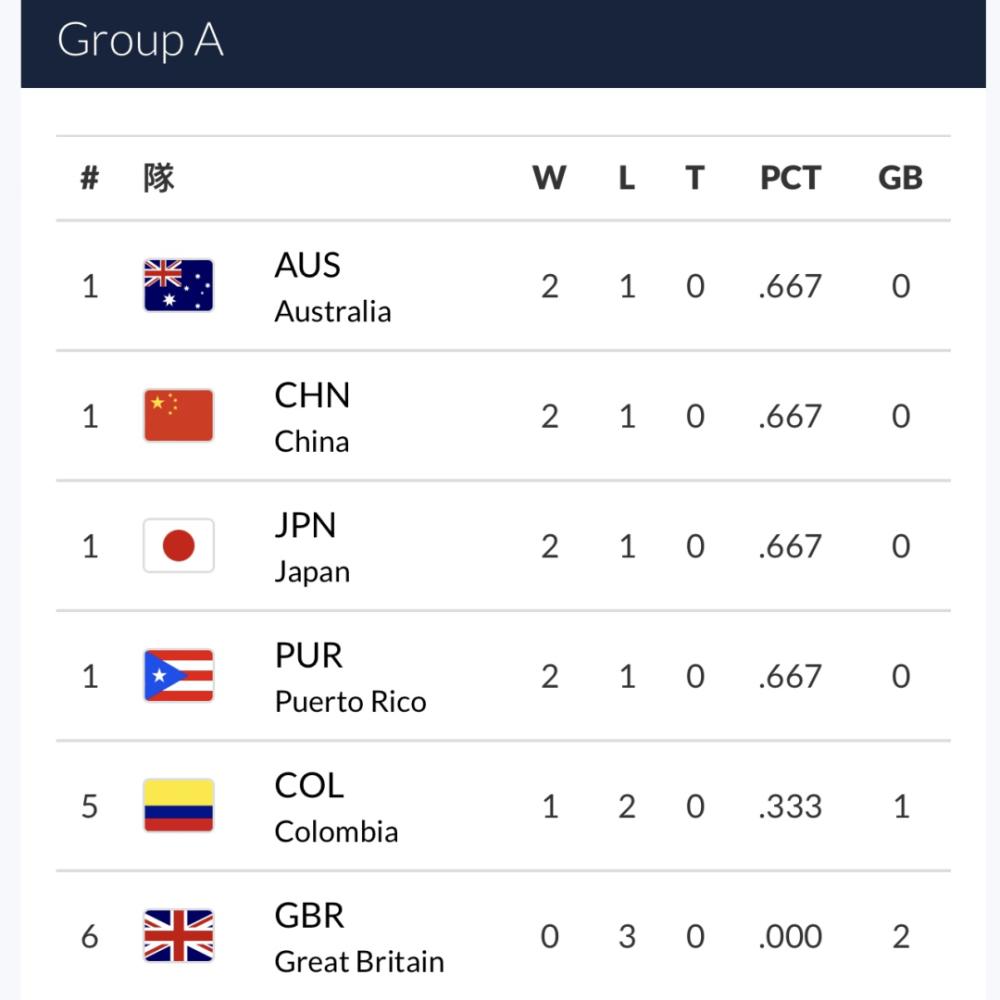Click the T ties column header
The image size is (1000, 1000).
(x=695, y=178)
